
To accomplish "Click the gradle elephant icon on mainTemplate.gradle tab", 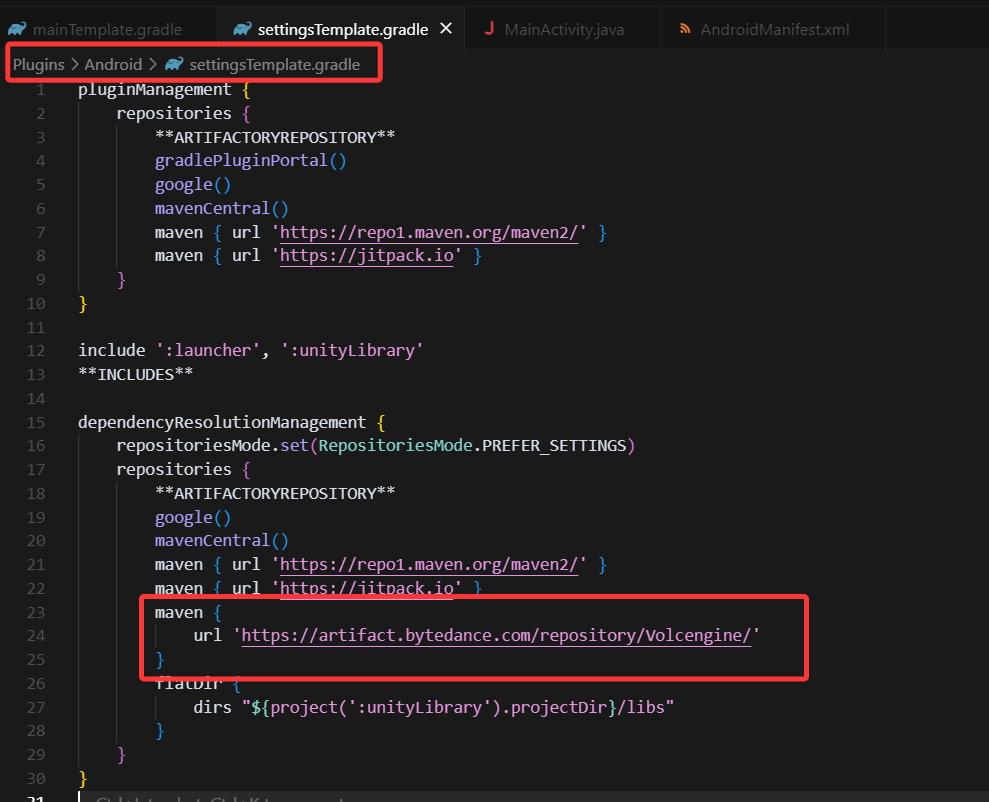I will click(x=17, y=29).
